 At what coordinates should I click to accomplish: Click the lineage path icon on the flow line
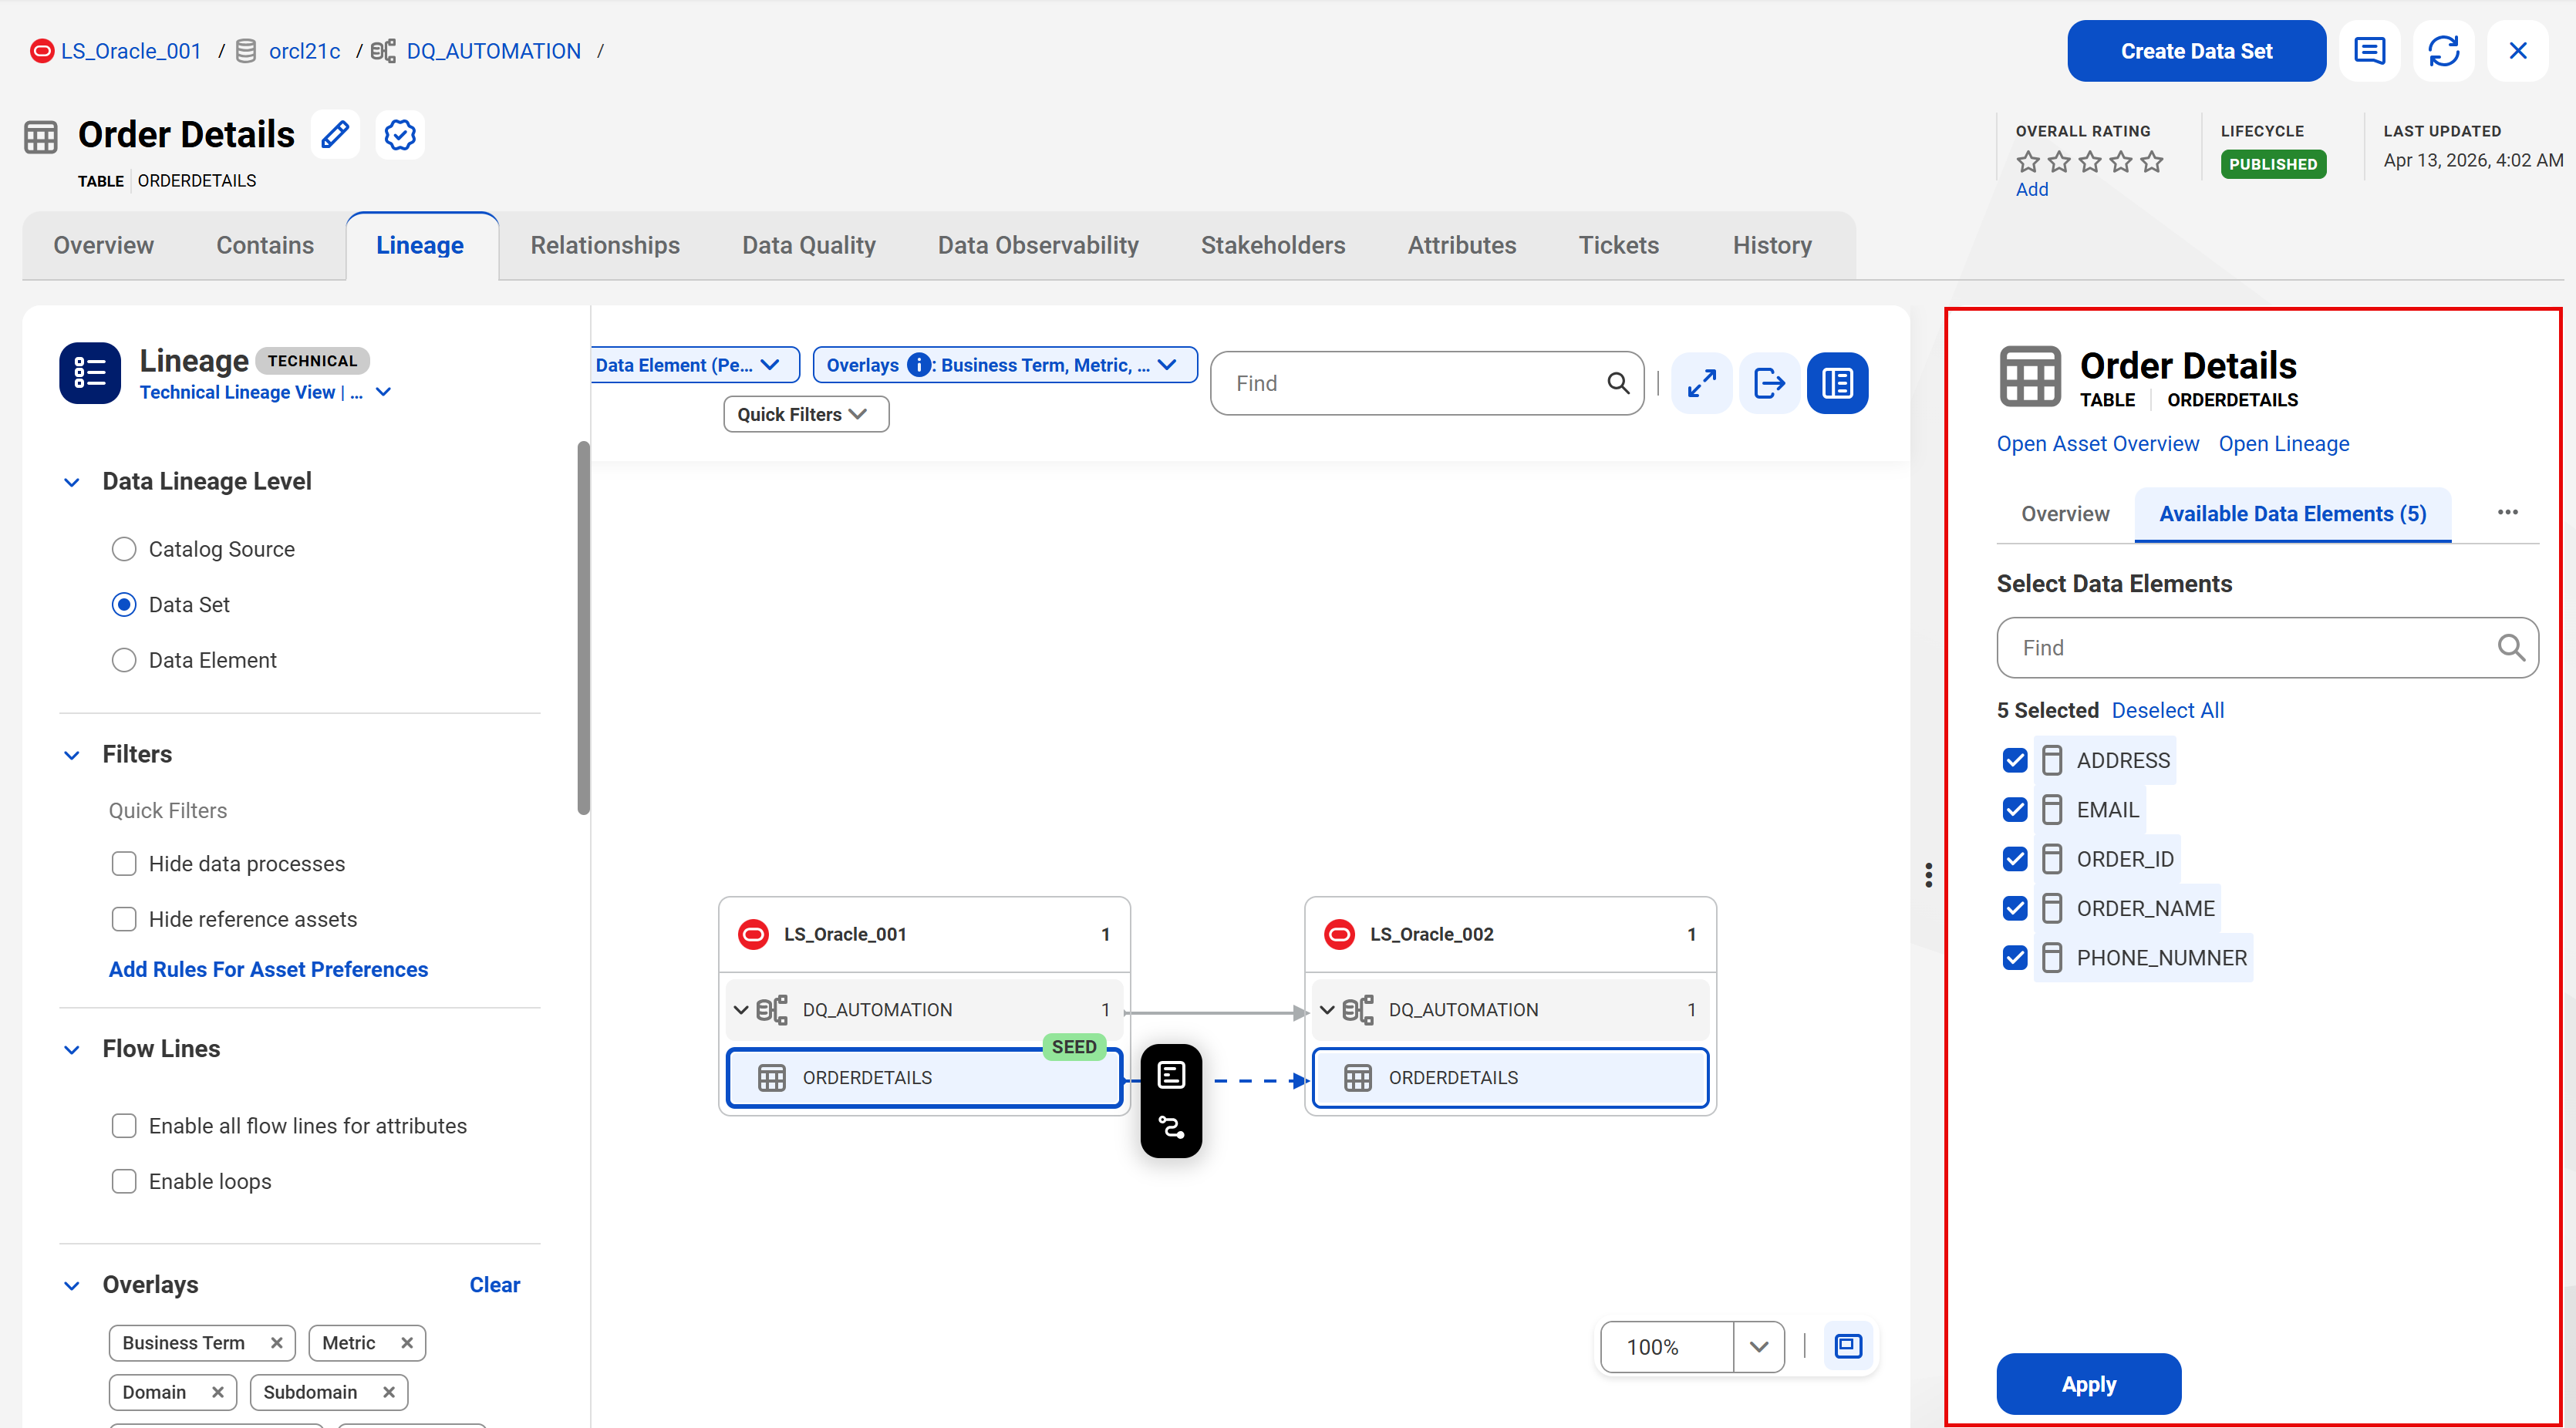pyautogui.click(x=1171, y=1128)
